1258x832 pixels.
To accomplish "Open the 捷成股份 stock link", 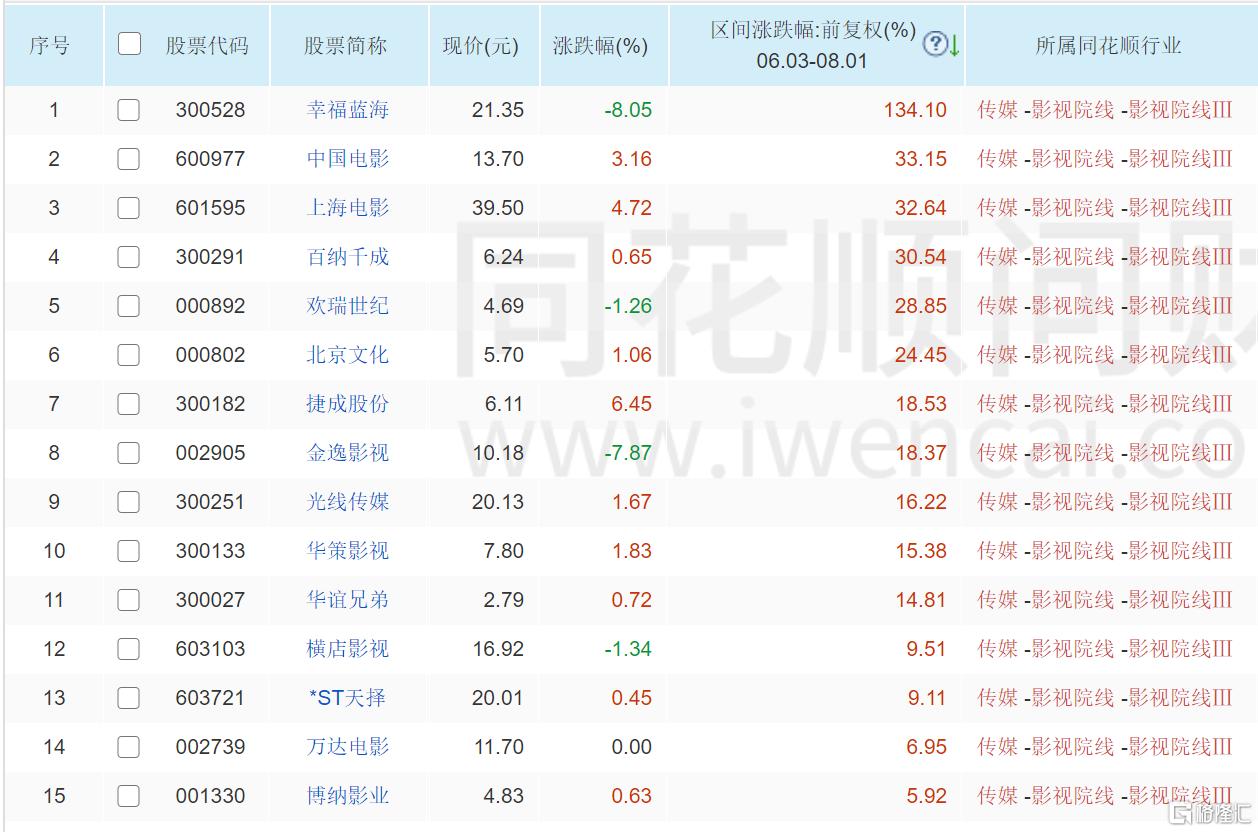I will 347,404.
